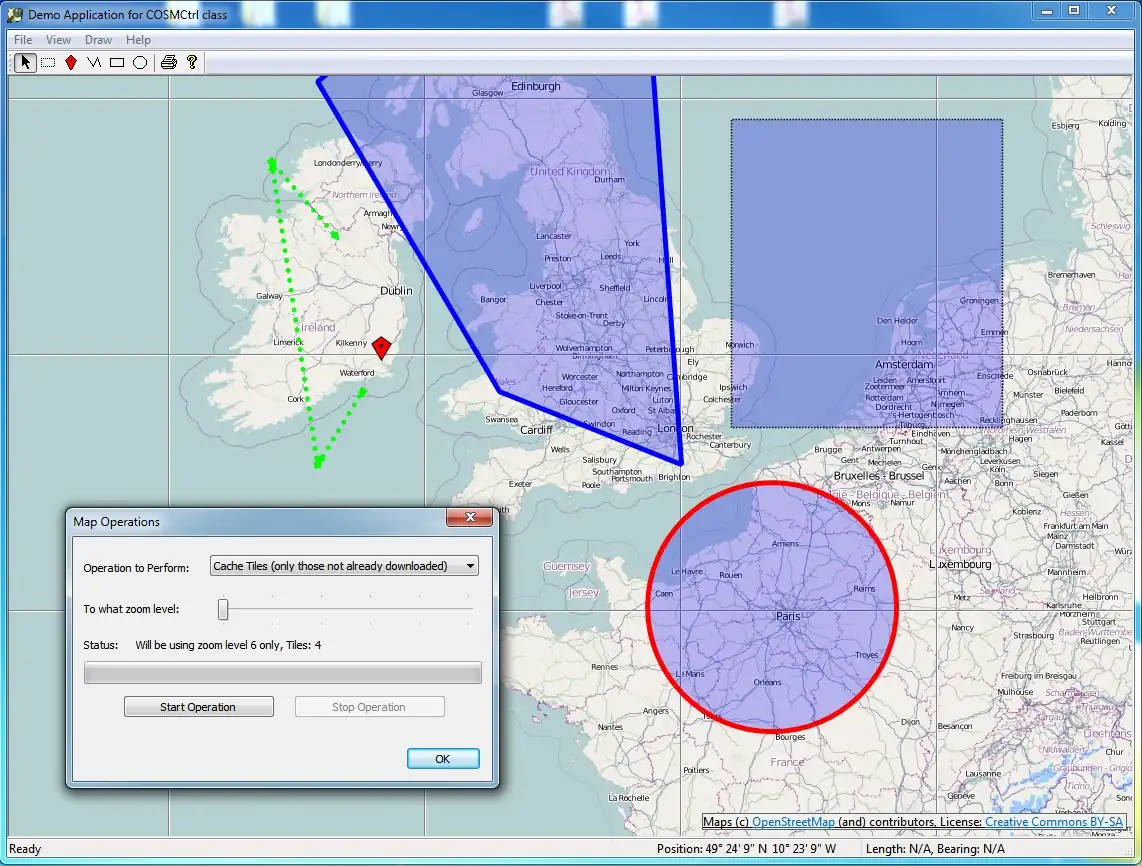Open the File menu
1142x866 pixels.
point(23,40)
